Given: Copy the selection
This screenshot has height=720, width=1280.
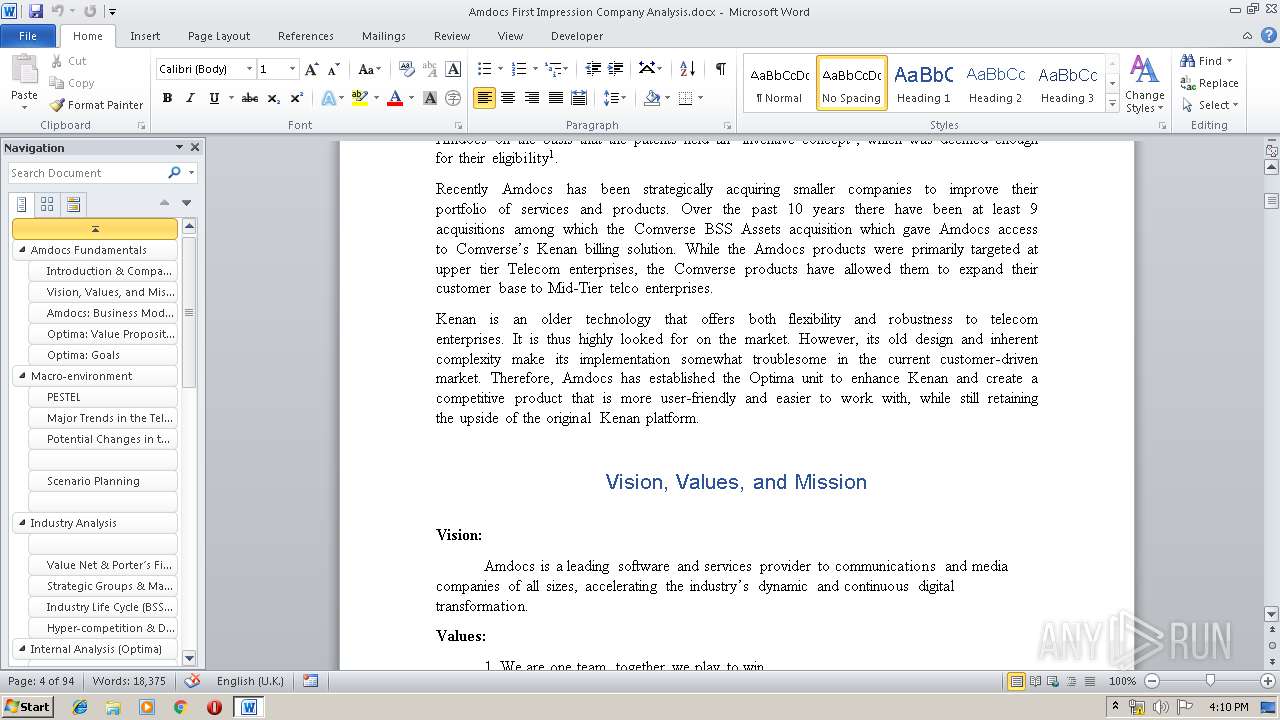Looking at the screenshot, I should [72, 83].
